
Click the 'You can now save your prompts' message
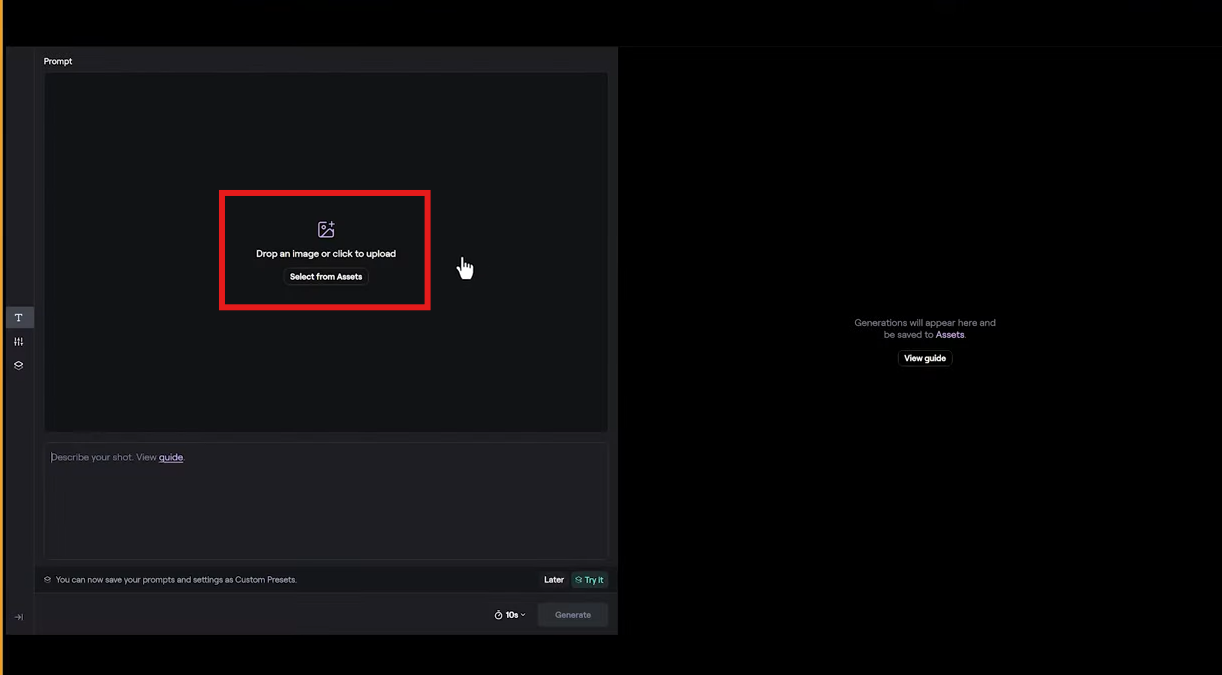(x=176, y=580)
